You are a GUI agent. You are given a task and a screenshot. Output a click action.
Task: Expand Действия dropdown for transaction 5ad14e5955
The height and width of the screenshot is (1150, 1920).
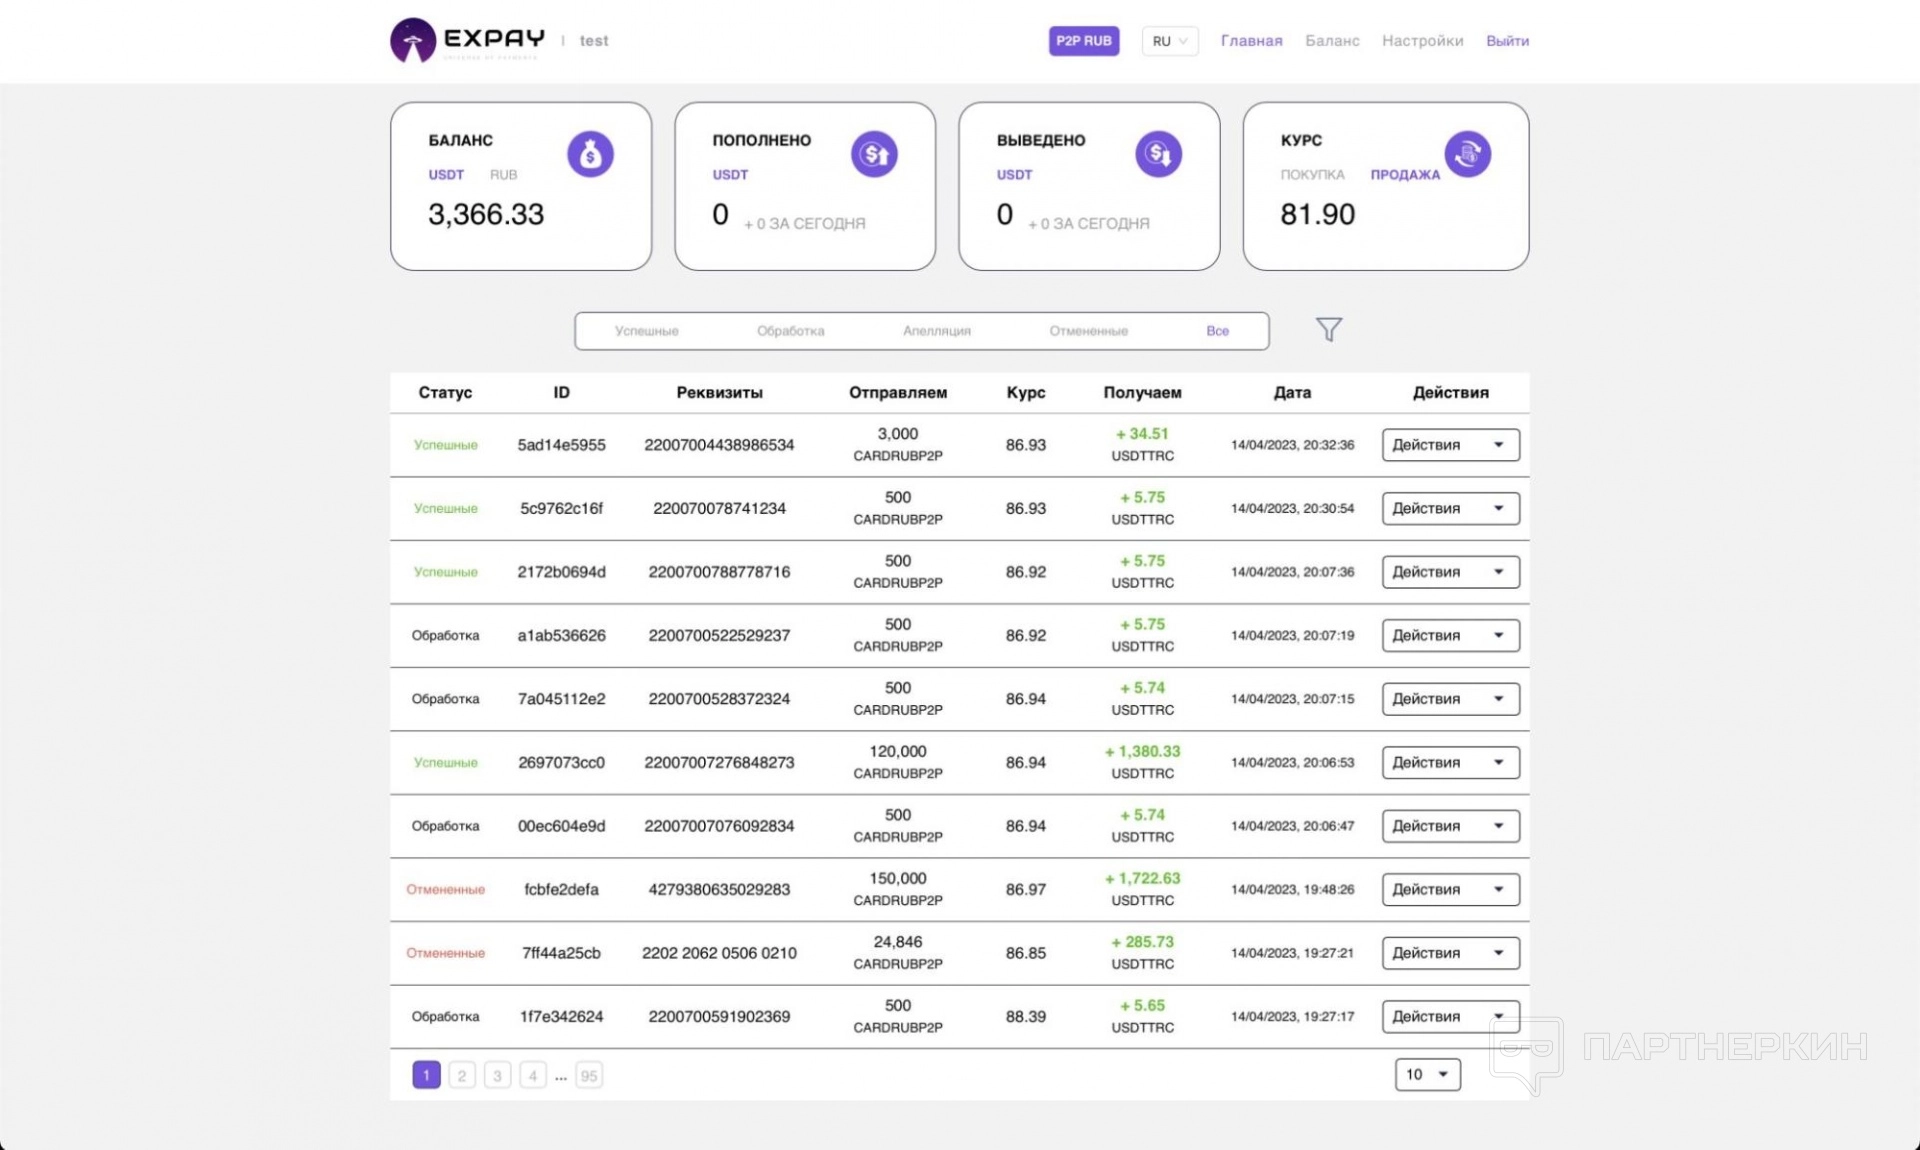[1450, 445]
